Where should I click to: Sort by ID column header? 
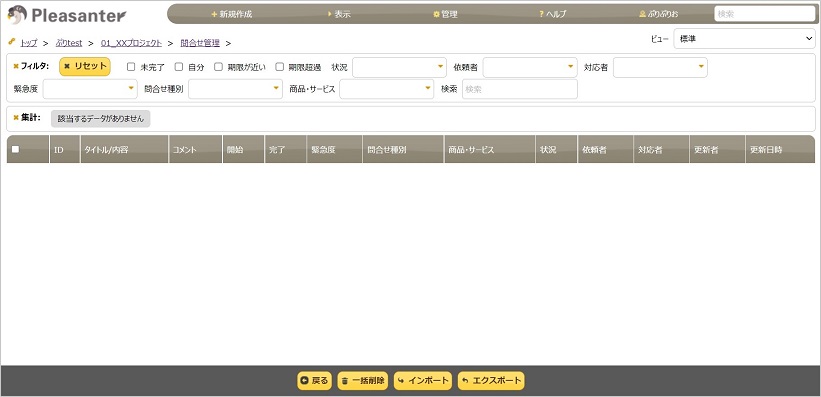coord(65,149)
